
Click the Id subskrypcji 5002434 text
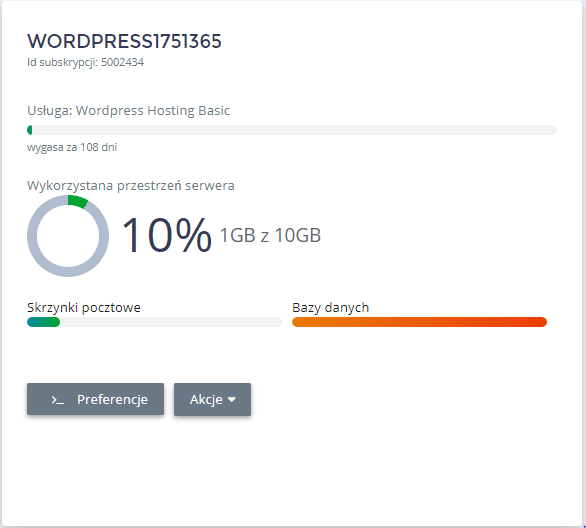[85, 62]
